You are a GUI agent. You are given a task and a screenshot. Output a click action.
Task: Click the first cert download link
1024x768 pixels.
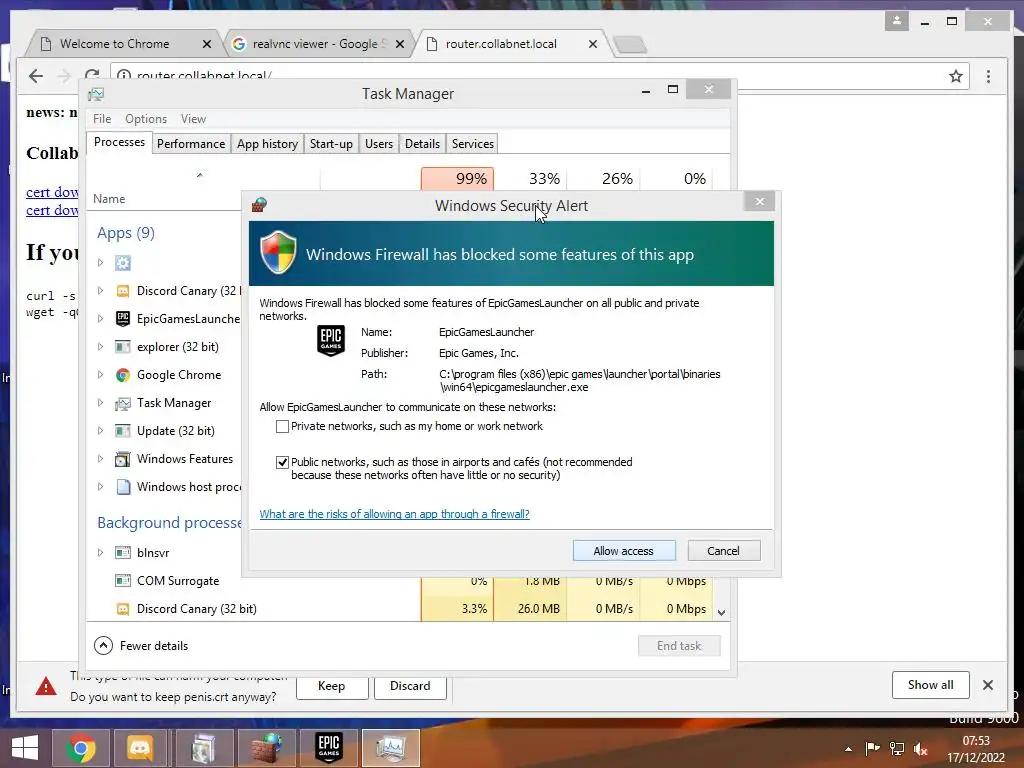(x=52, y=192)
